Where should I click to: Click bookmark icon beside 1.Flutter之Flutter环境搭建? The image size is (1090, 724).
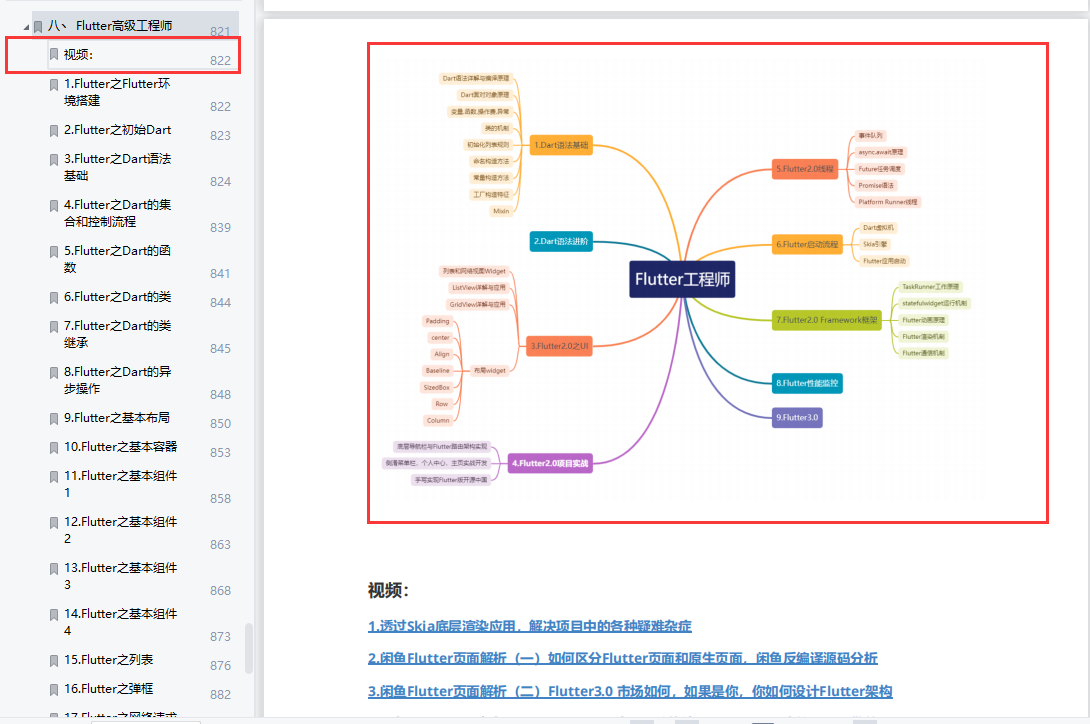[54, 84]
